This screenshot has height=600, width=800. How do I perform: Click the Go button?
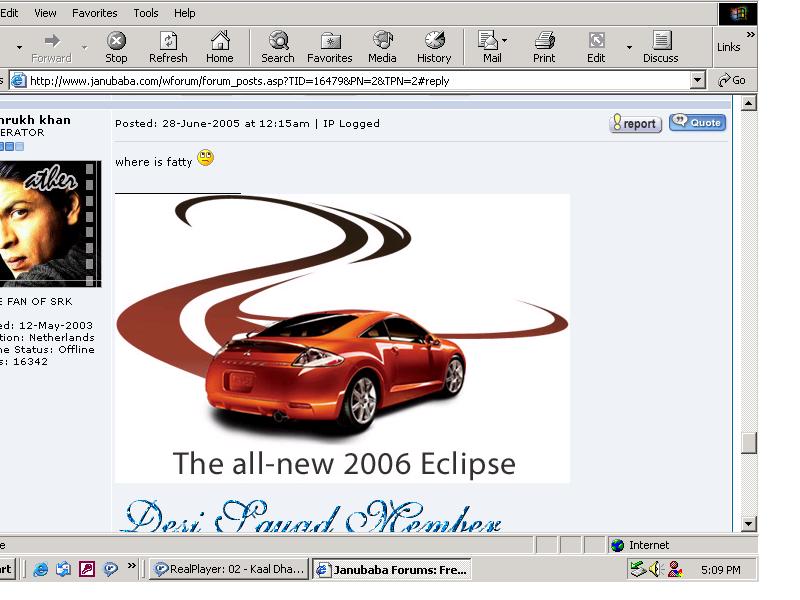732,81
